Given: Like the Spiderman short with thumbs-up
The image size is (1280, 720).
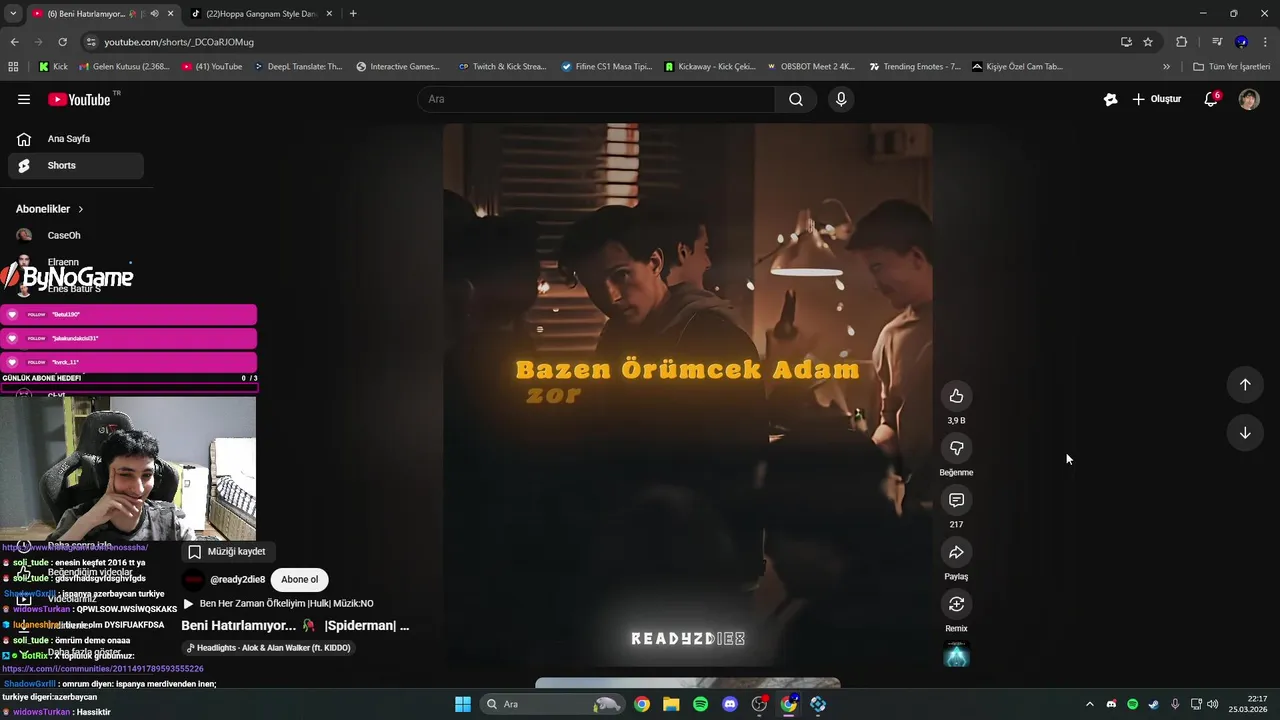Looking at the screenshot, I should click(x=956, y=396).
